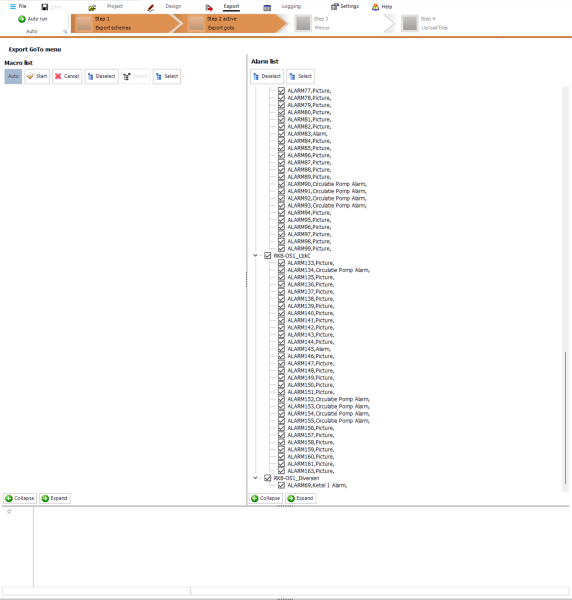Image resolution: width=572 pixels, height=600 pixels.
Task: Click the greyed Delete icon in Macro list
Action: tap(127, 76)
